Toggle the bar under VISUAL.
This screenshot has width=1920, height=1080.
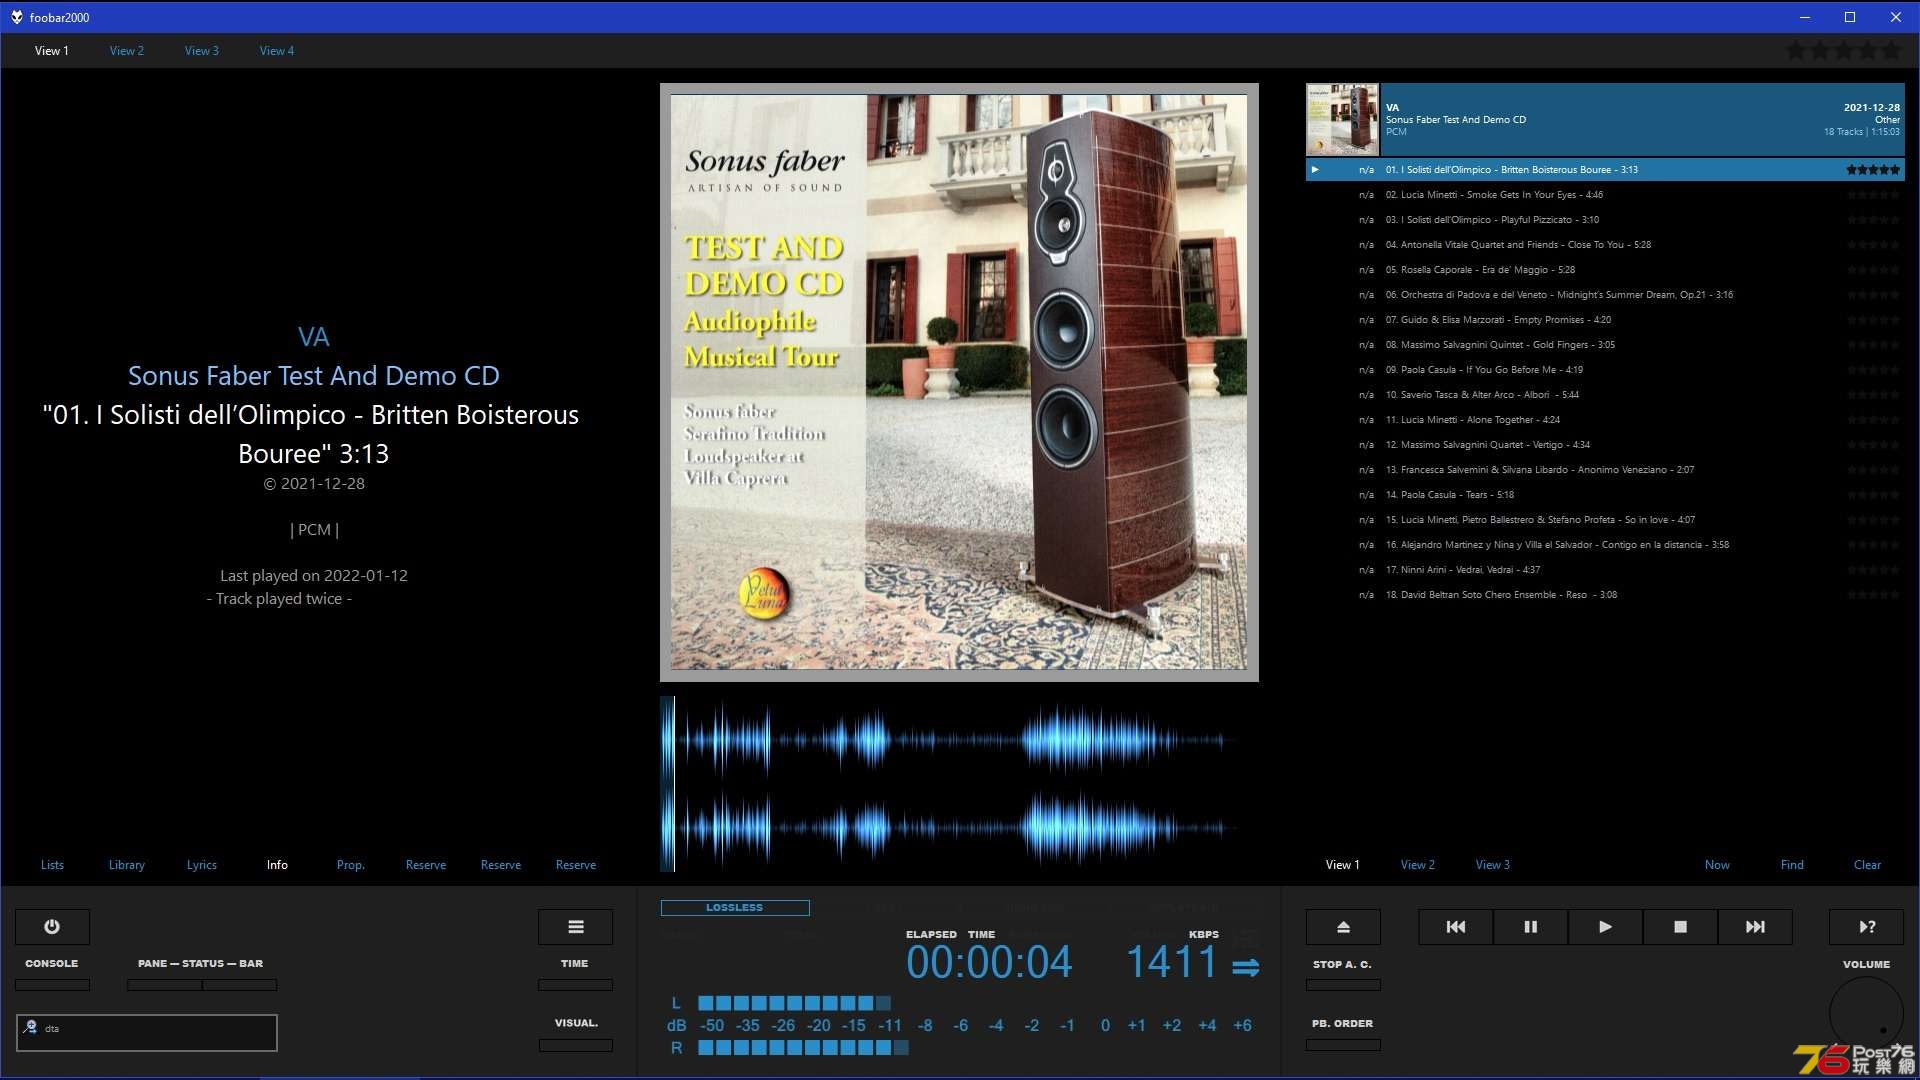coord(575,1045)
